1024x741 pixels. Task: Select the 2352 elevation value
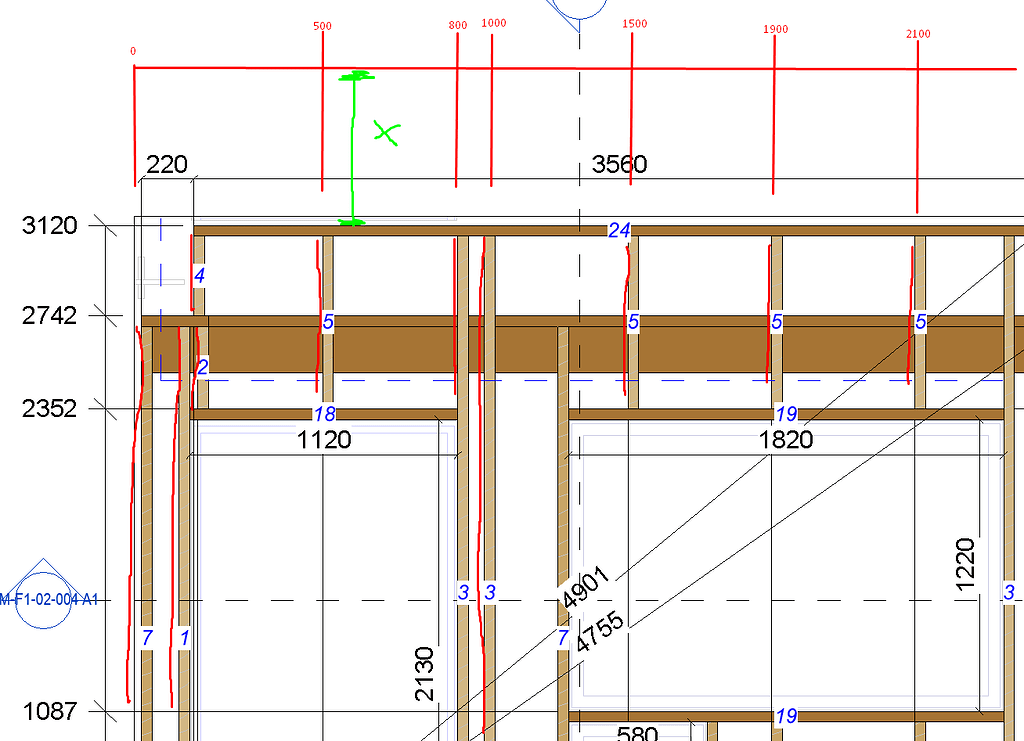50,409
